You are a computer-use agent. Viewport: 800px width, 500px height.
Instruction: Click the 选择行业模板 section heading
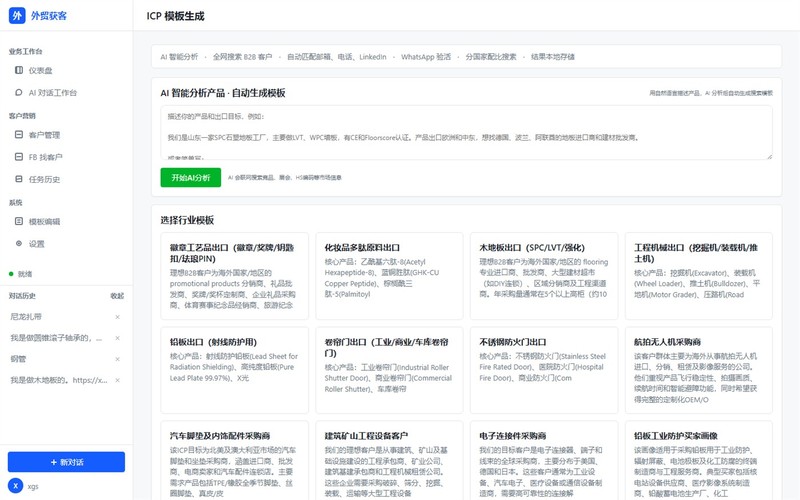(187, 220)
